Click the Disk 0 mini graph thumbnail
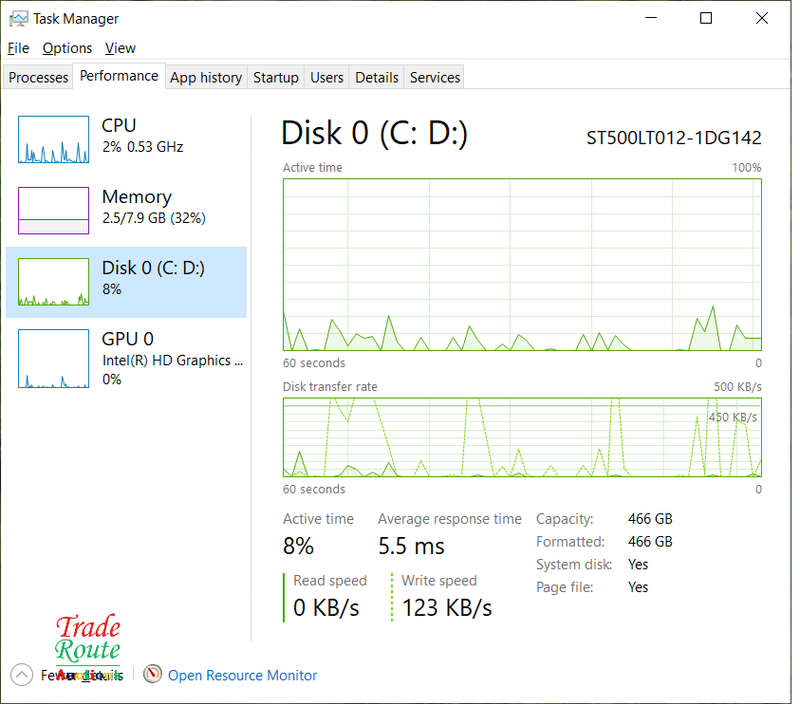The height and width of the screenshot is (704, 800). click(53, 282)
